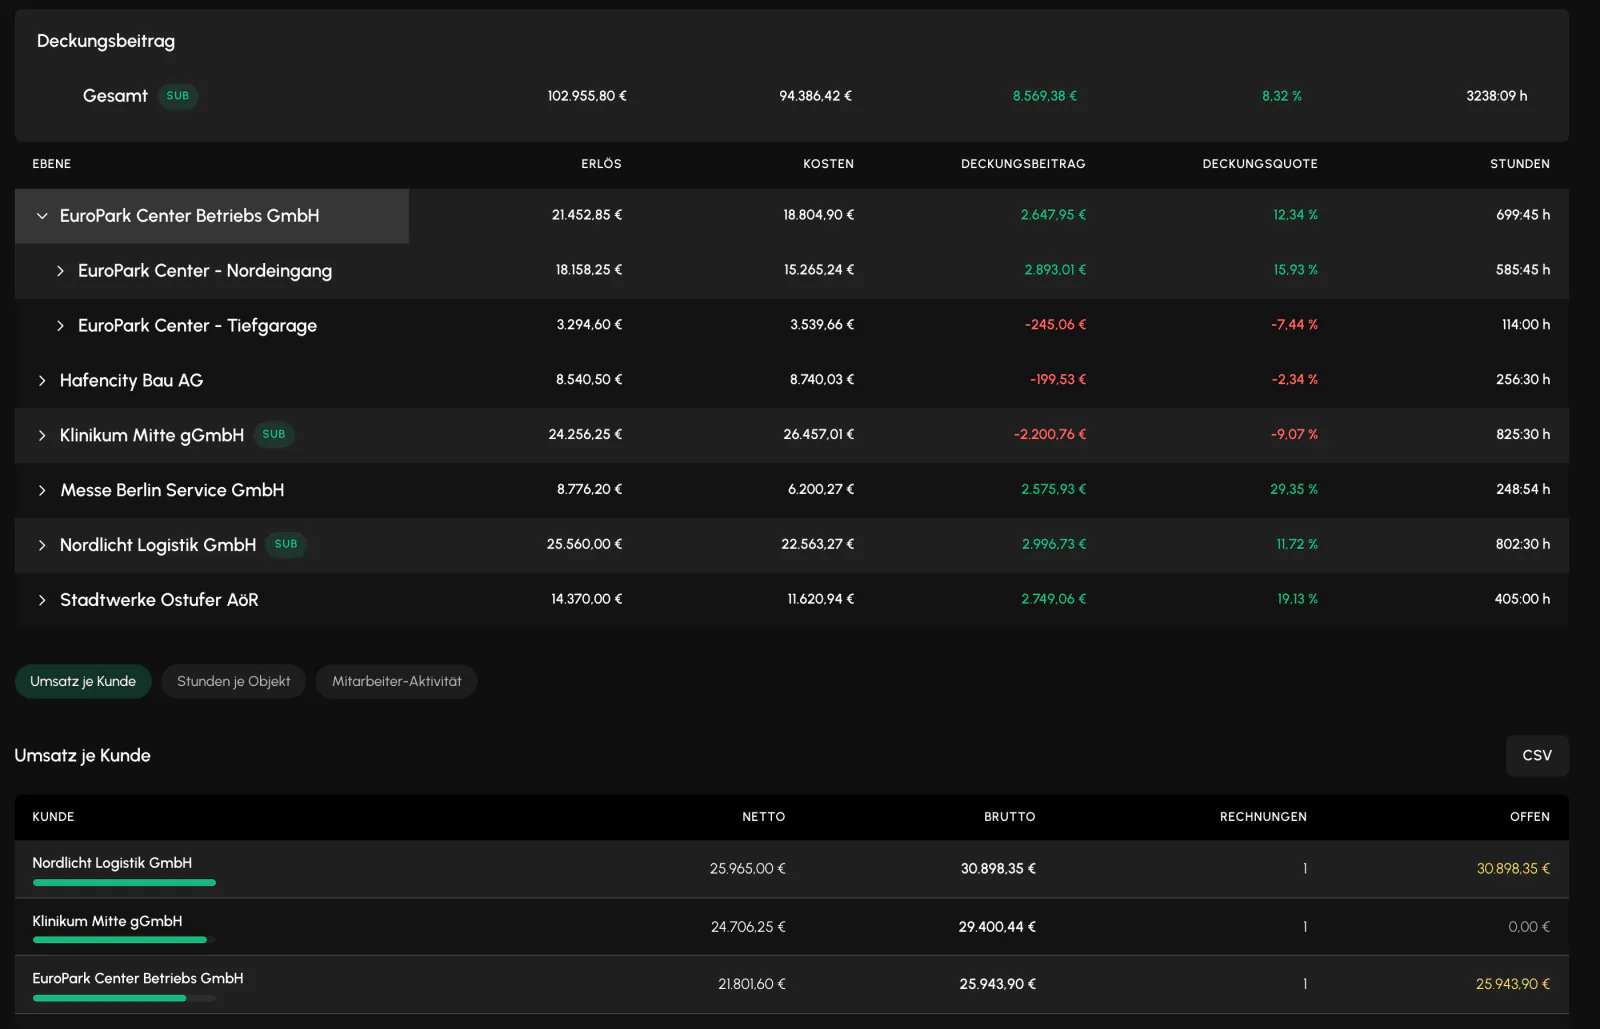
Task: Click Messe Berlin margin rate 29,35 %
Action: pos(1294,490)
